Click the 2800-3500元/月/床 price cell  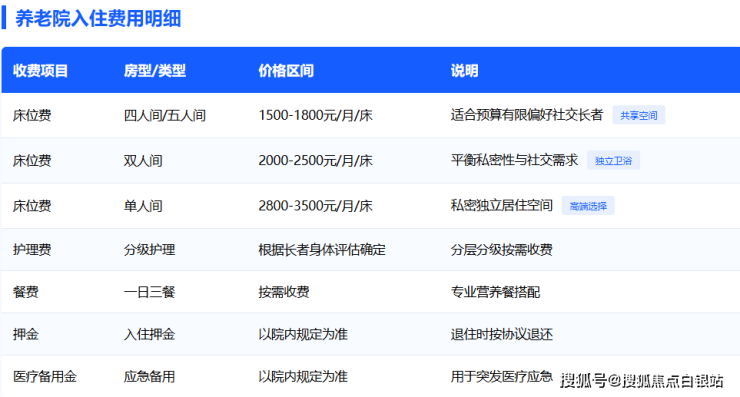315,206
